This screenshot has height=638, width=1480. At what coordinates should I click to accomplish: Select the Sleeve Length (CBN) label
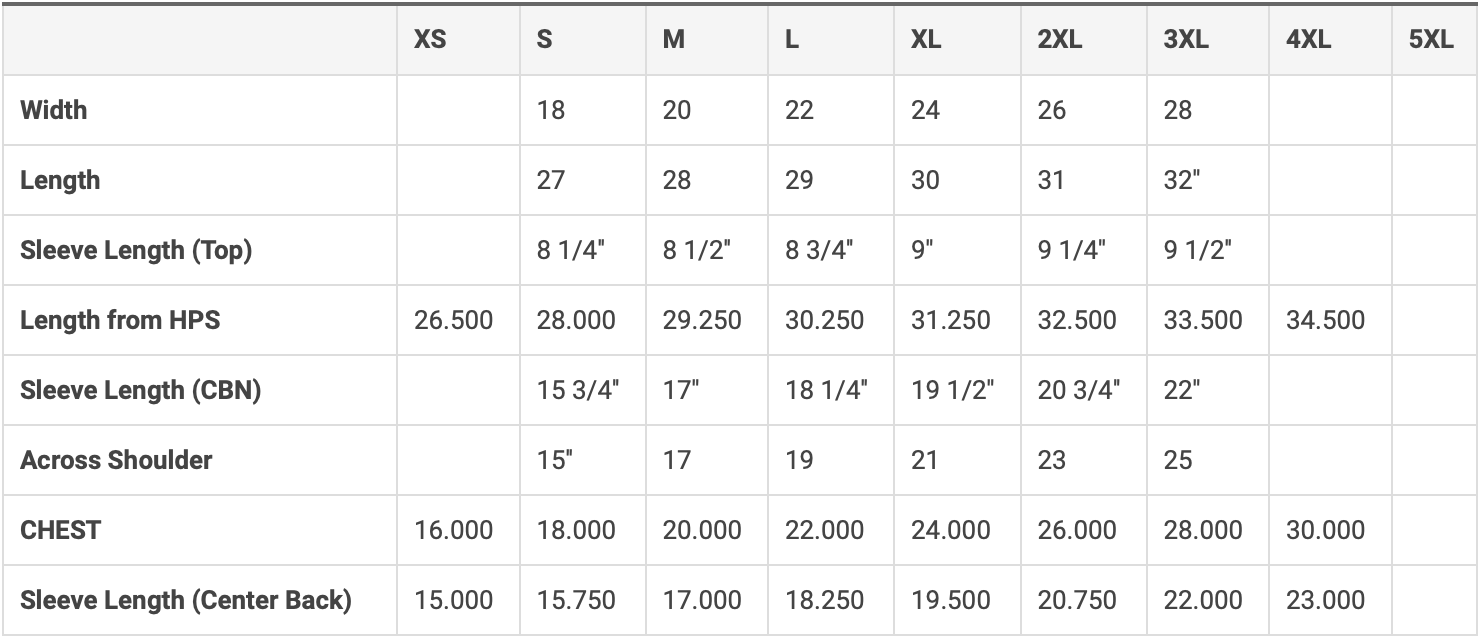click(141, 390)
